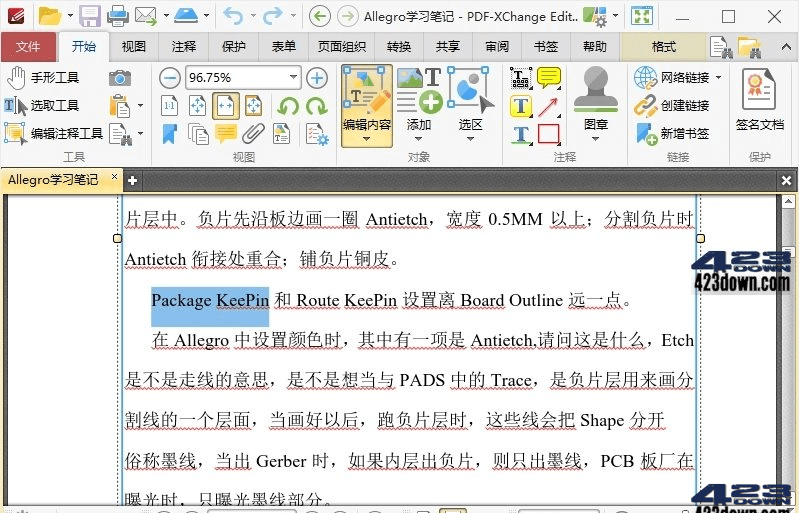799x513 pixels.
Task: Expand the 图章 dropdown arrow
Action: (595, 139)
